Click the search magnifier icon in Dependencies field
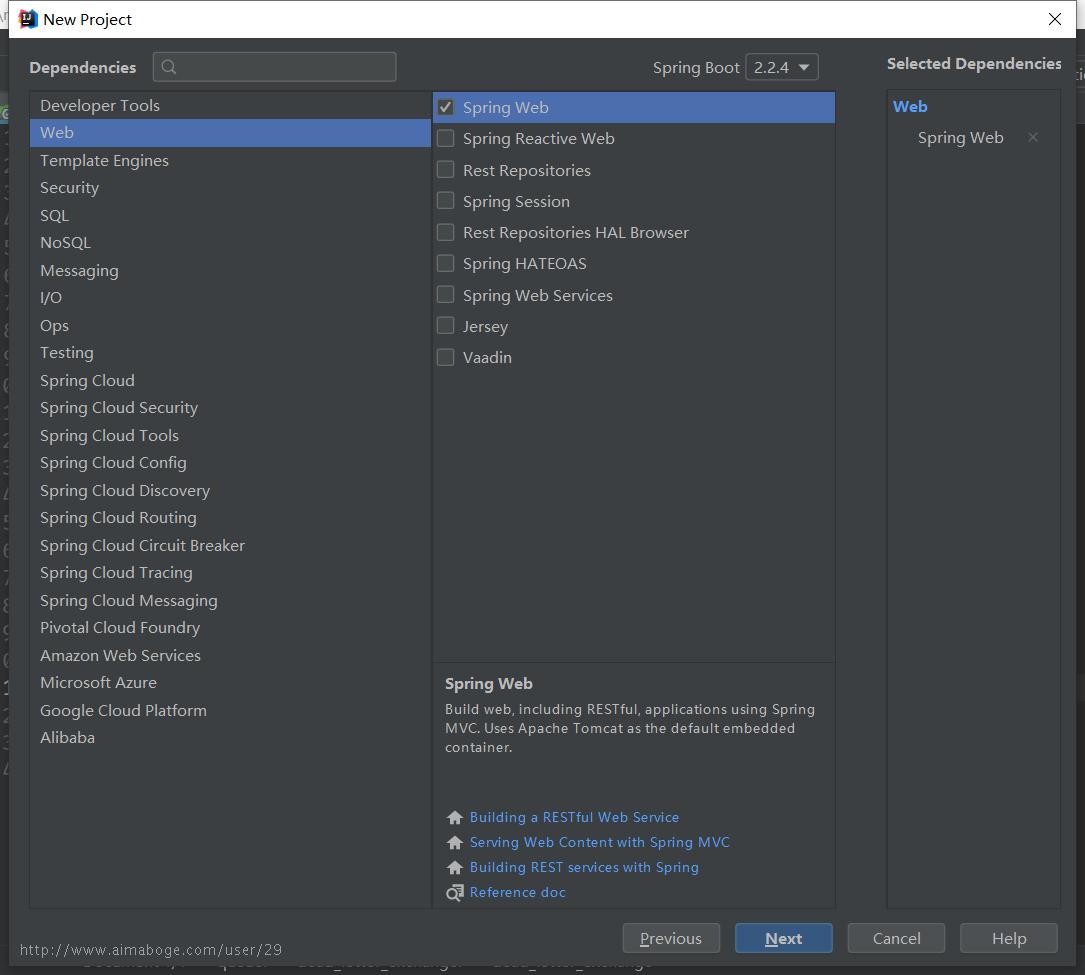The width and height of the screenshot is (1085, 975). (169, 67)
